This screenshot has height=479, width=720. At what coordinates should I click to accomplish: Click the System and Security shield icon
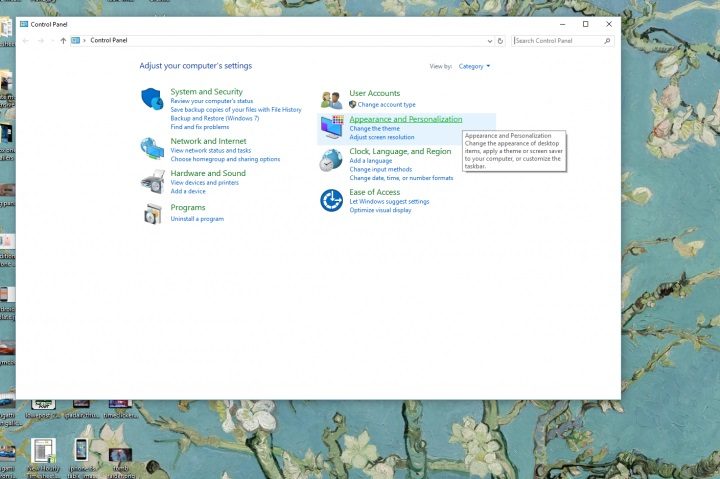152,99
